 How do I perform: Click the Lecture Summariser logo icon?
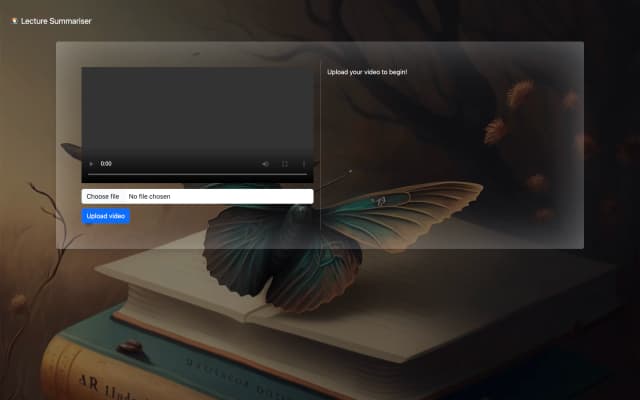click(14, 21)
